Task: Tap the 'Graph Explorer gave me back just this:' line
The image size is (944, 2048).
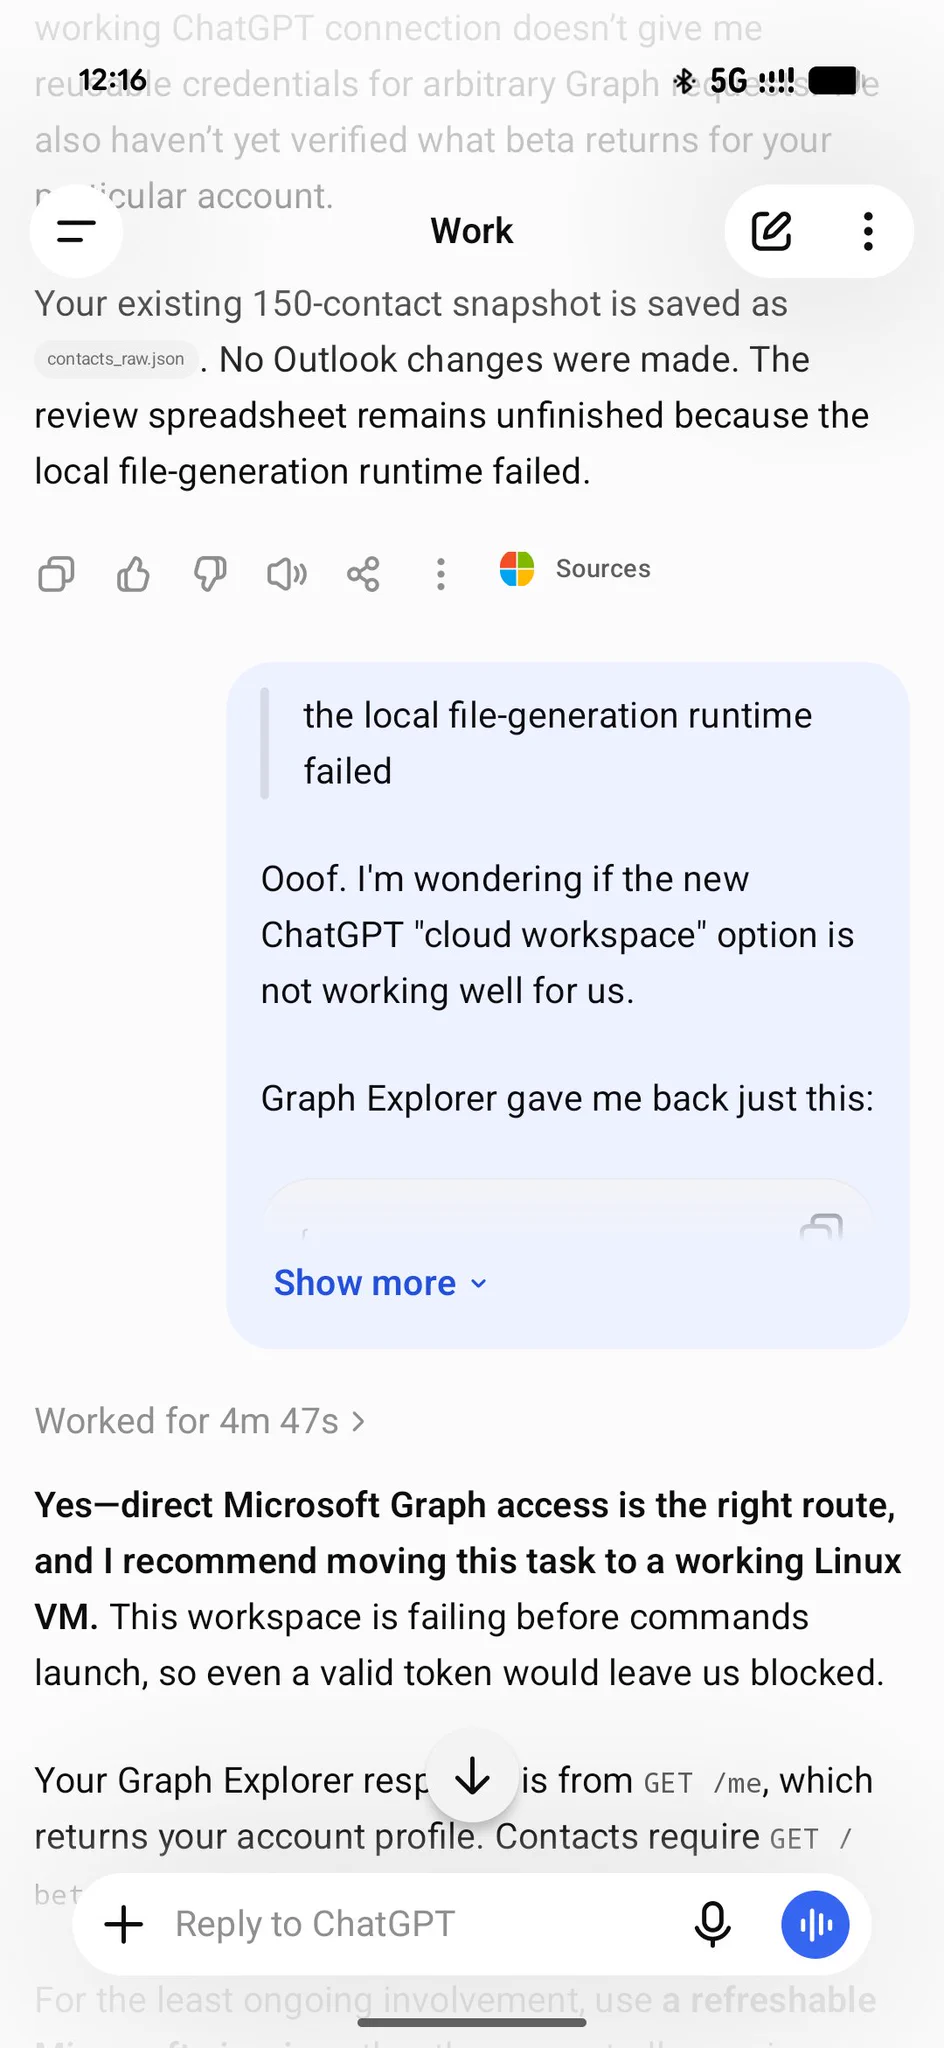Action: pyautogui.click(x=567, y=1098)
